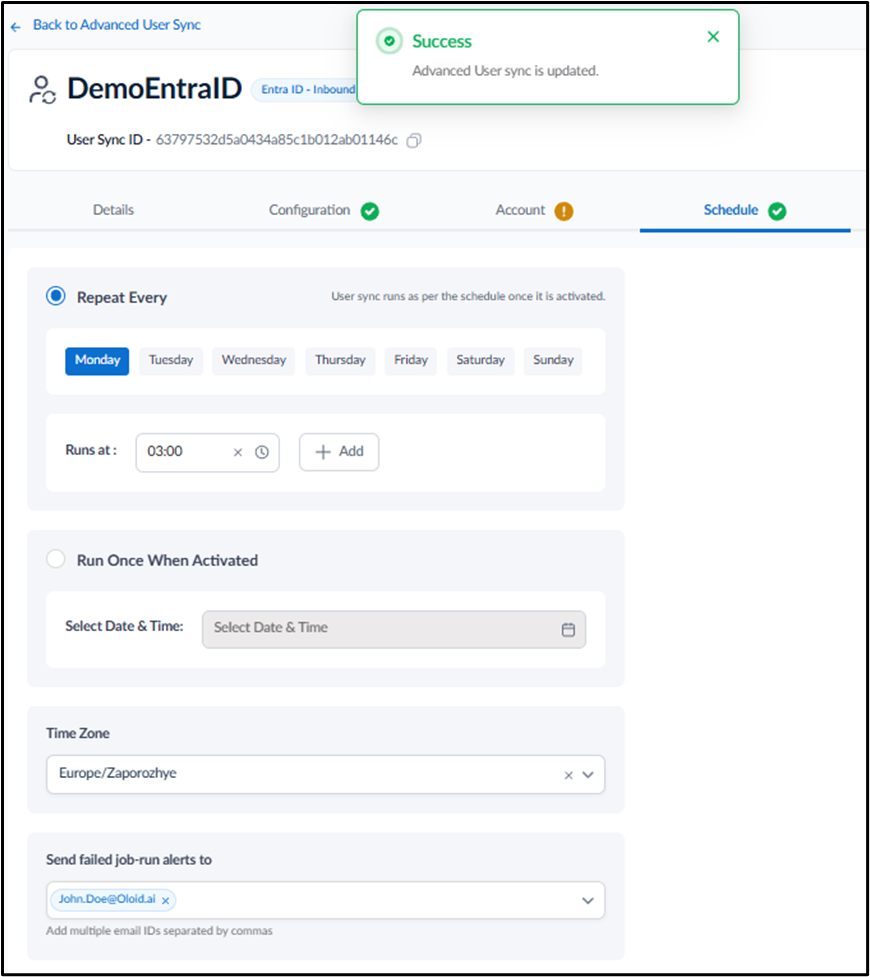Clear the 03:00 time value

pyautogui.click(x=237, y=453)
